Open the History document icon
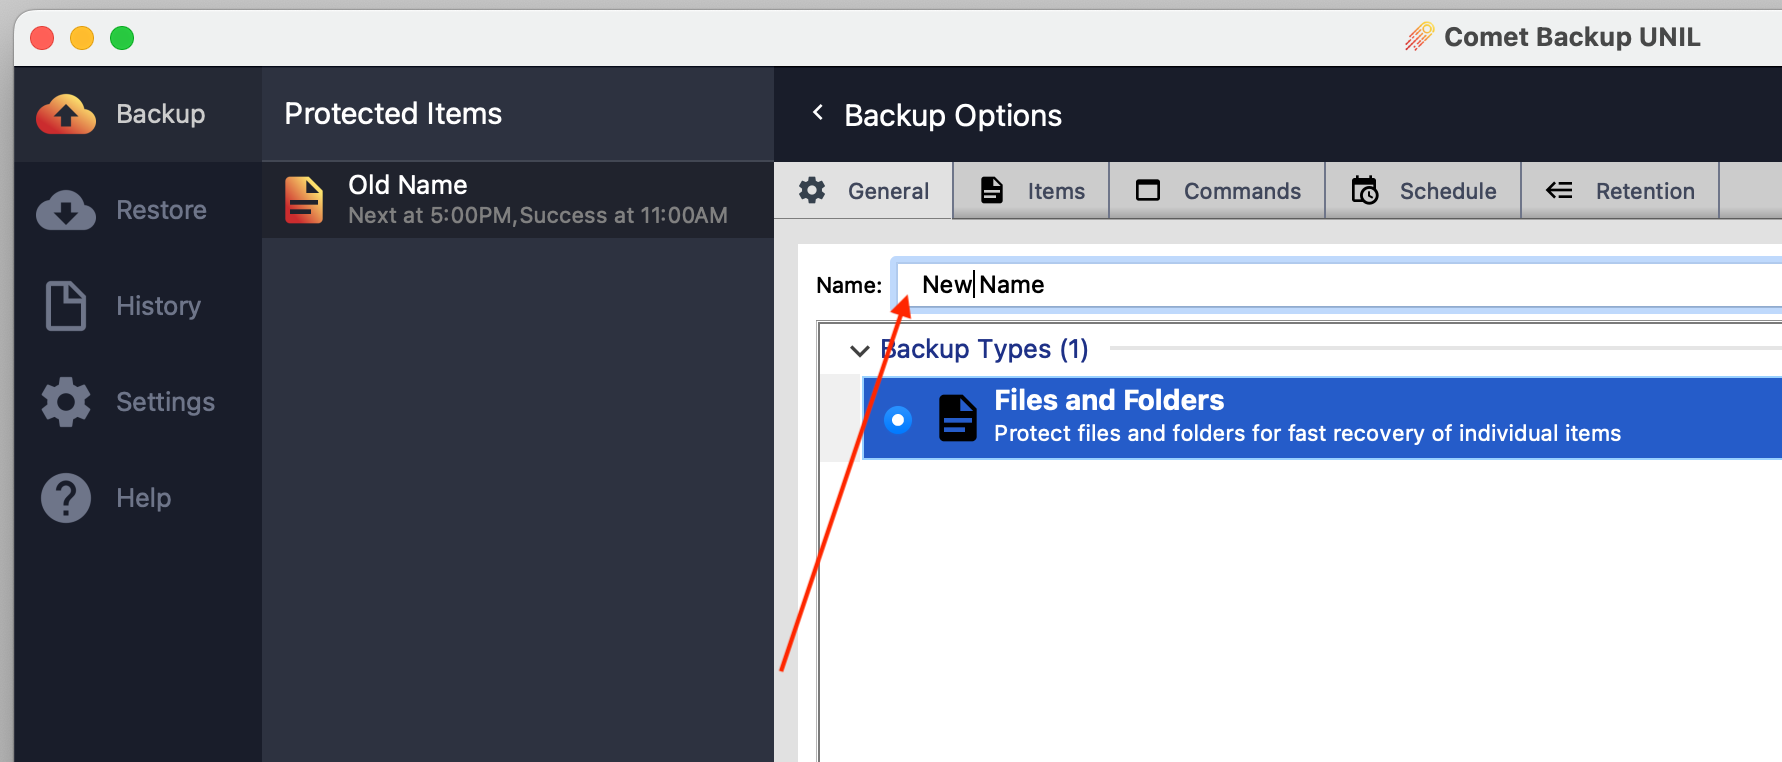1782x762 pixels. (x=66, y=306)
